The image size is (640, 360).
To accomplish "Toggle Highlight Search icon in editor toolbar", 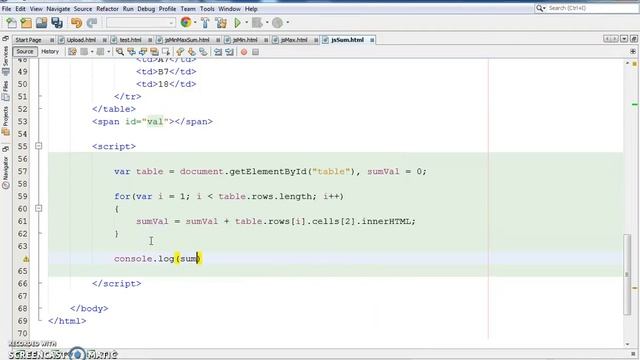I will coord(154,52).
